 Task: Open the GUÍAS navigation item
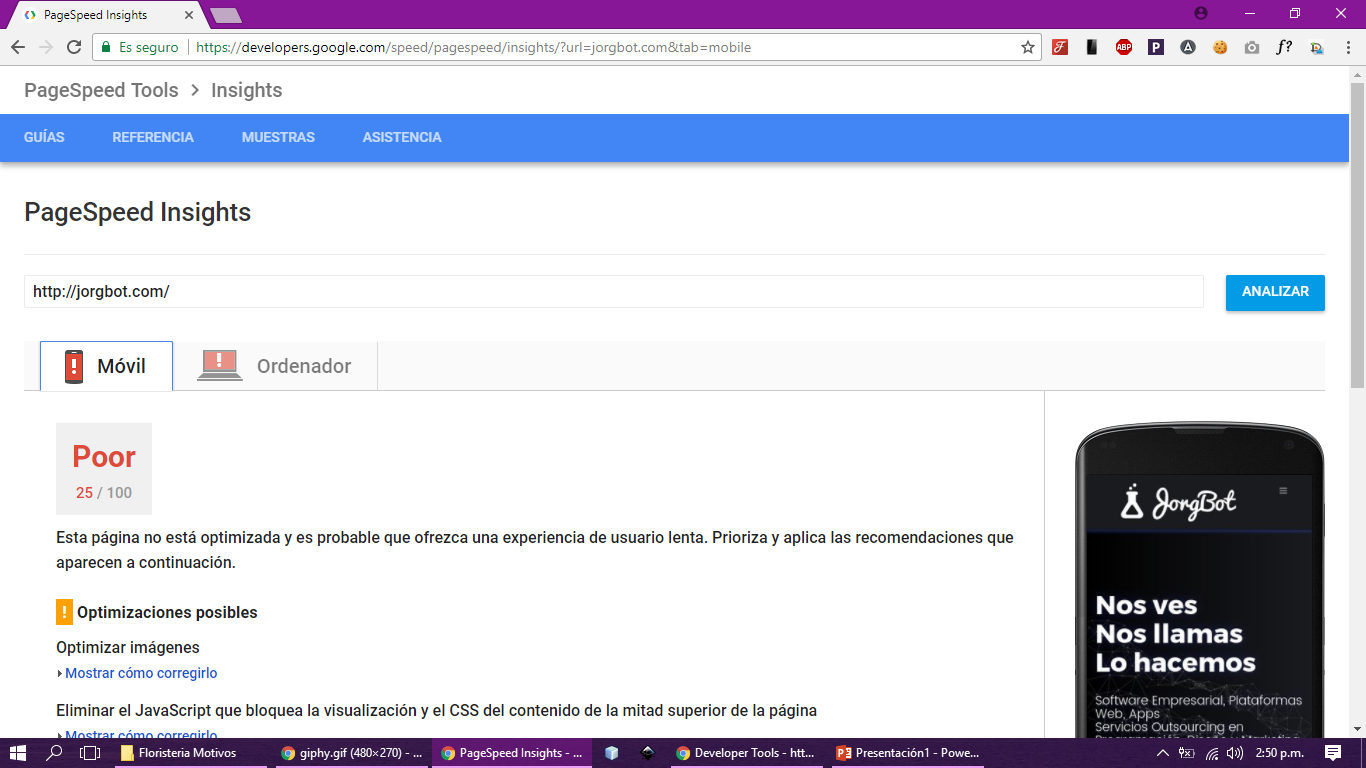[44, 137]
